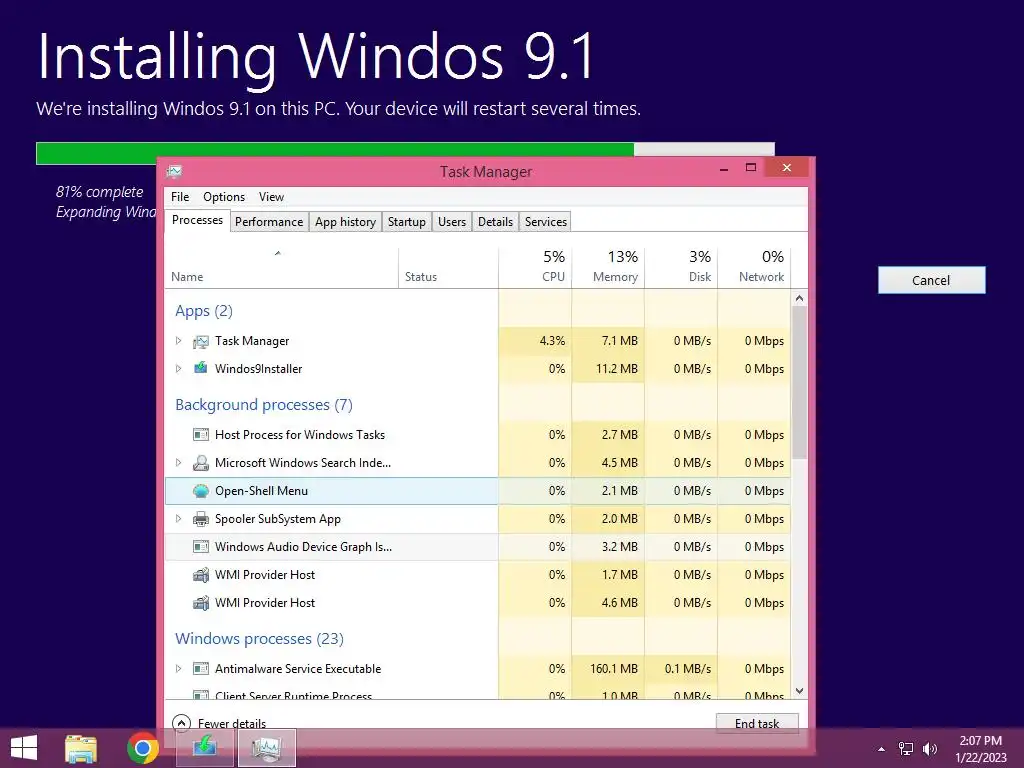Sort by Memory usage column
Screen dimensions: 1024x768
pos(608,268)
